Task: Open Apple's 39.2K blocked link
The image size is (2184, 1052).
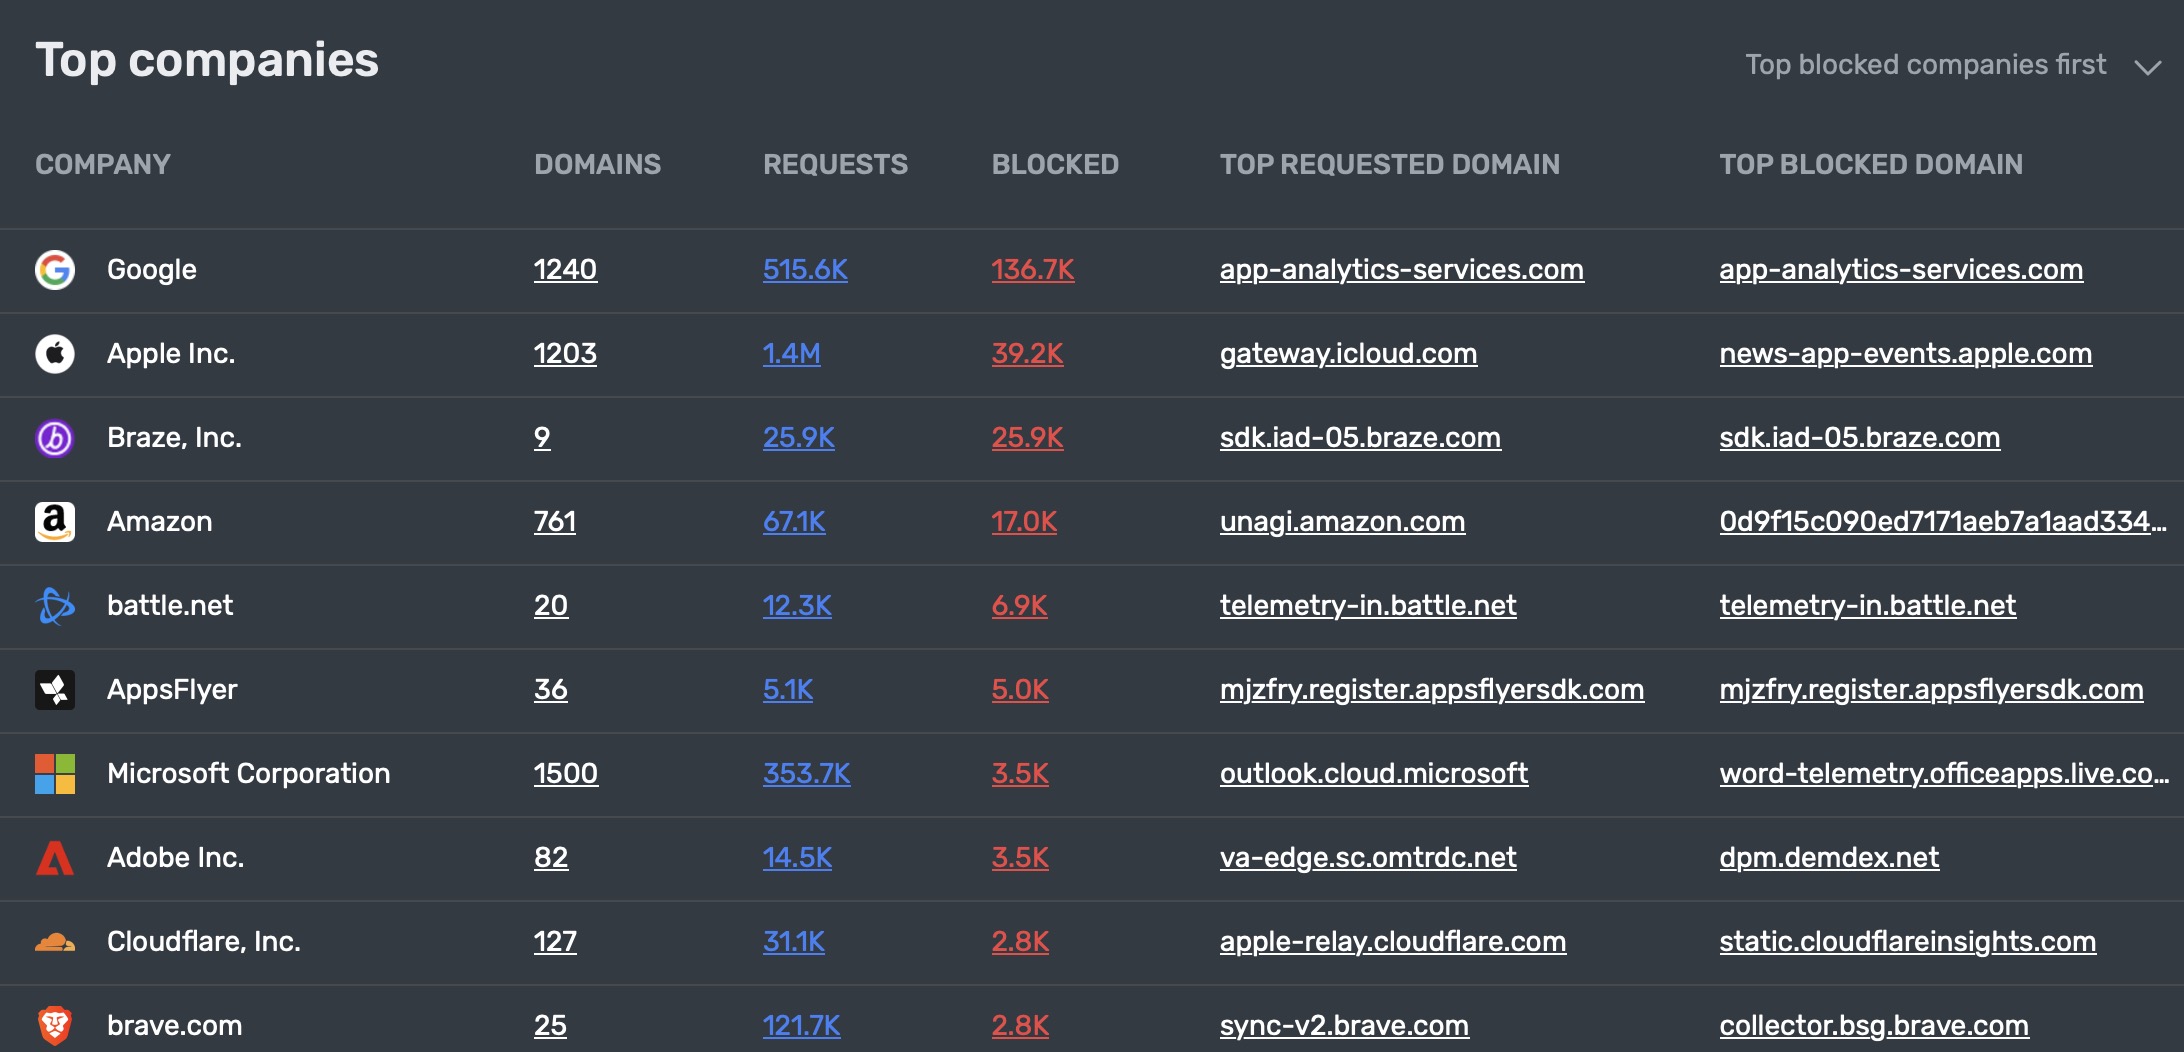Action: coord(1027,354)
